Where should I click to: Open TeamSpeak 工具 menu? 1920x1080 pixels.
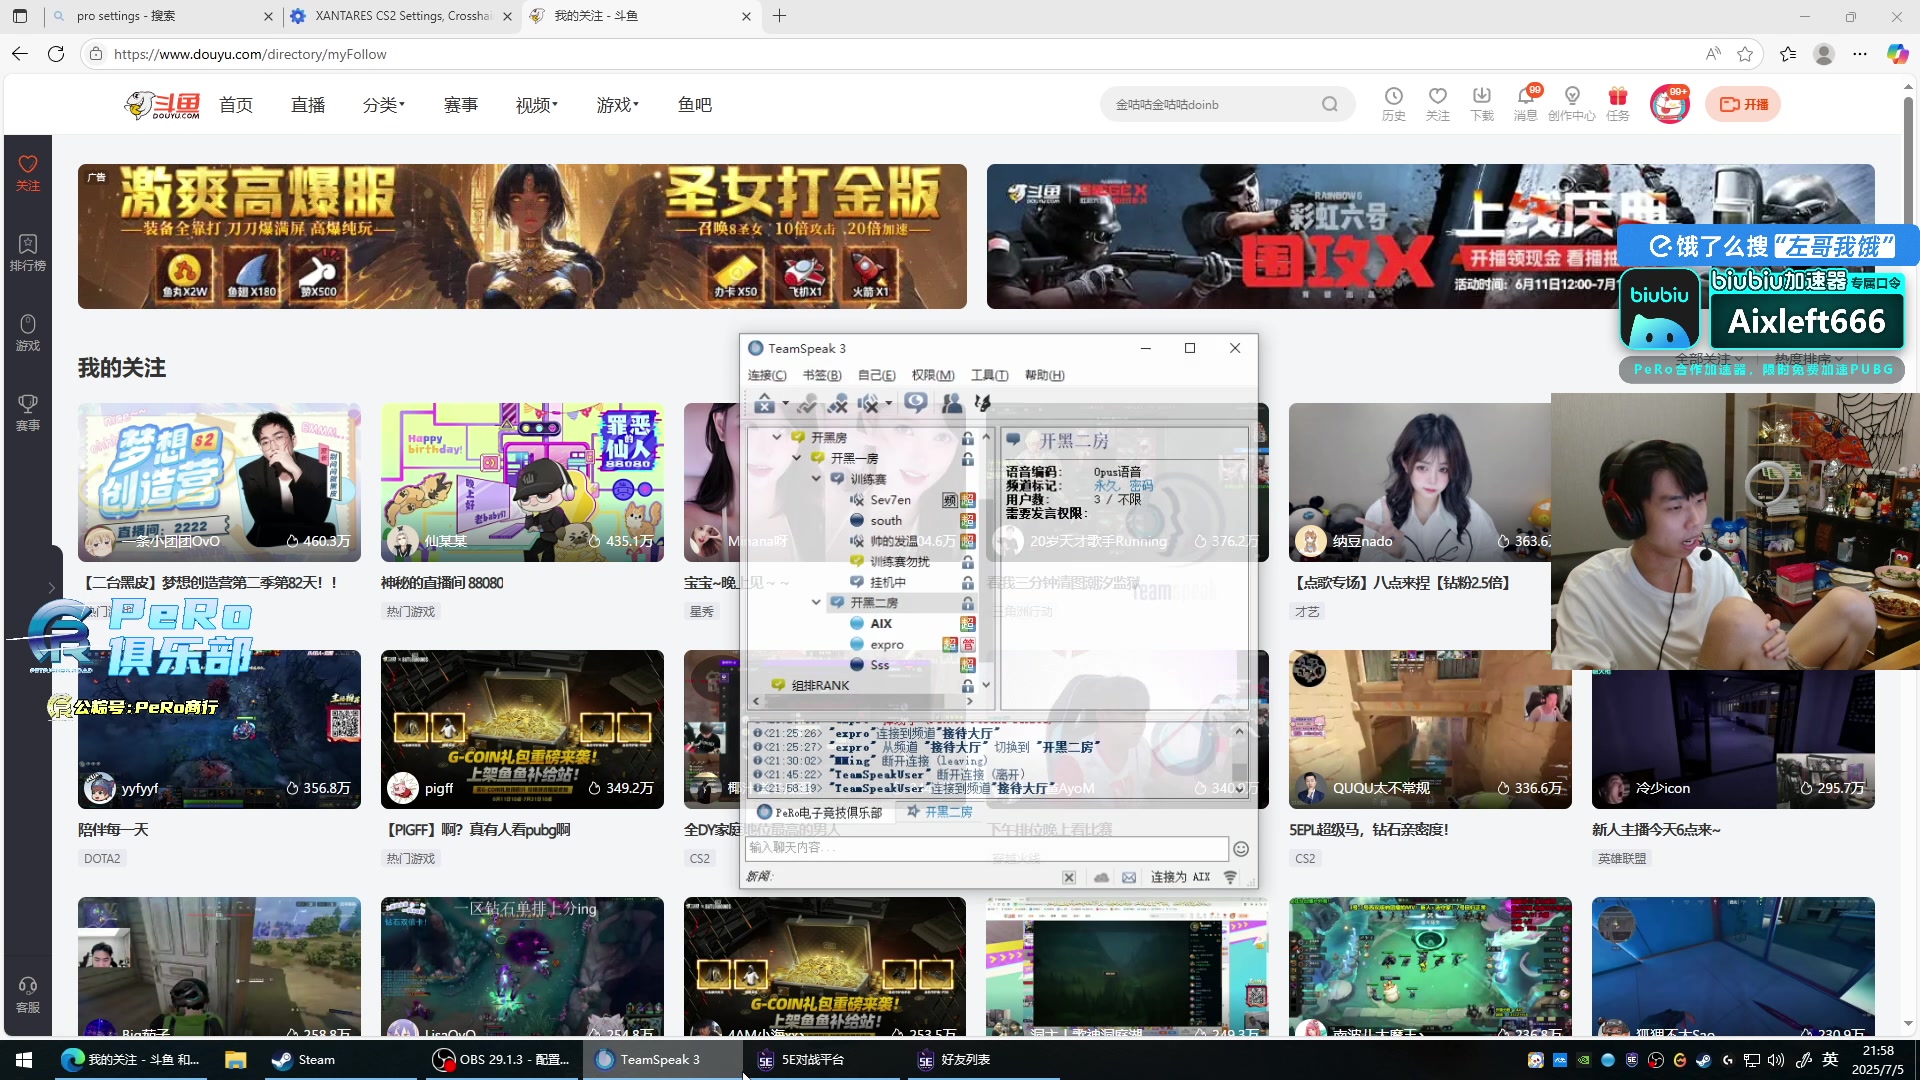(989, 375)
